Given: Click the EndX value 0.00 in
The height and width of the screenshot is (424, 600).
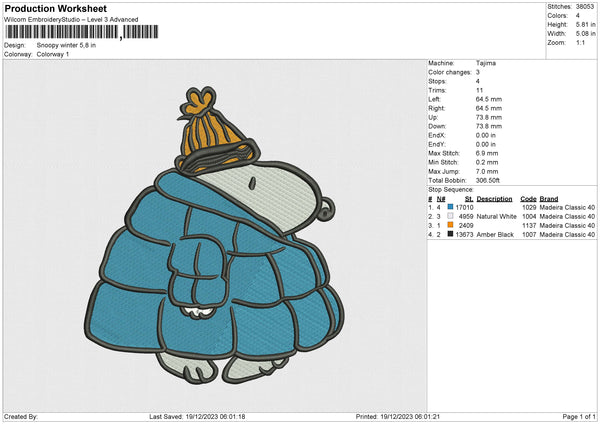Looking at the screenshot, I should coord(486,135).
